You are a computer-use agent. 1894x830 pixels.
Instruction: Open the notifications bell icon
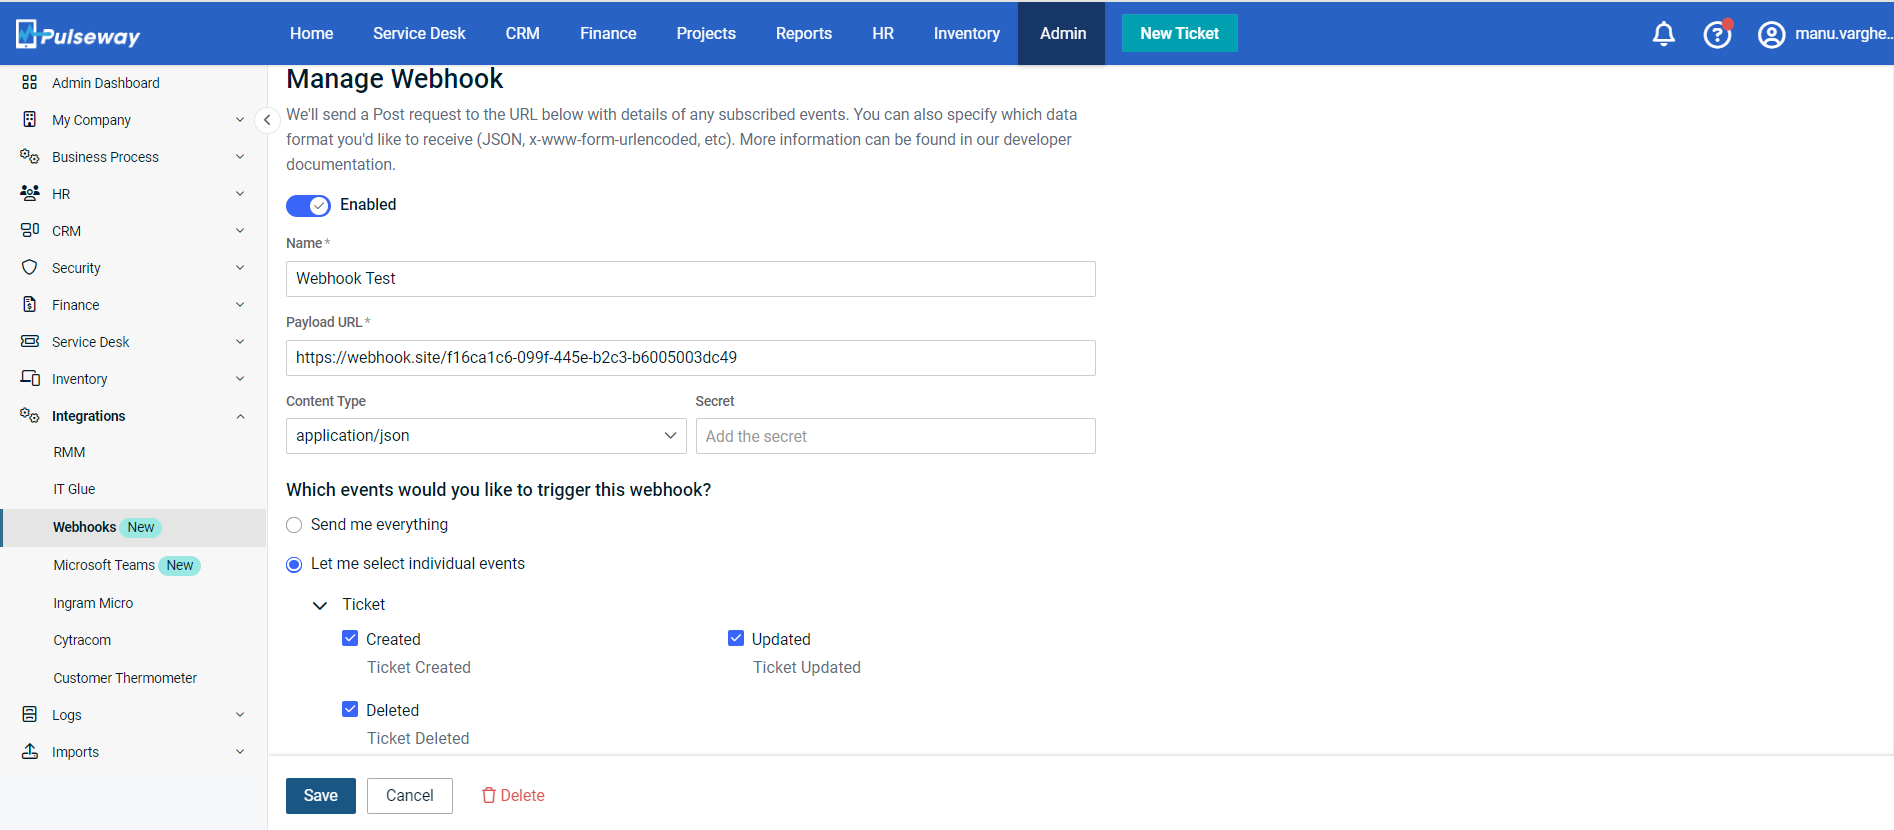pyautogui.click(x=1663, y=34)
